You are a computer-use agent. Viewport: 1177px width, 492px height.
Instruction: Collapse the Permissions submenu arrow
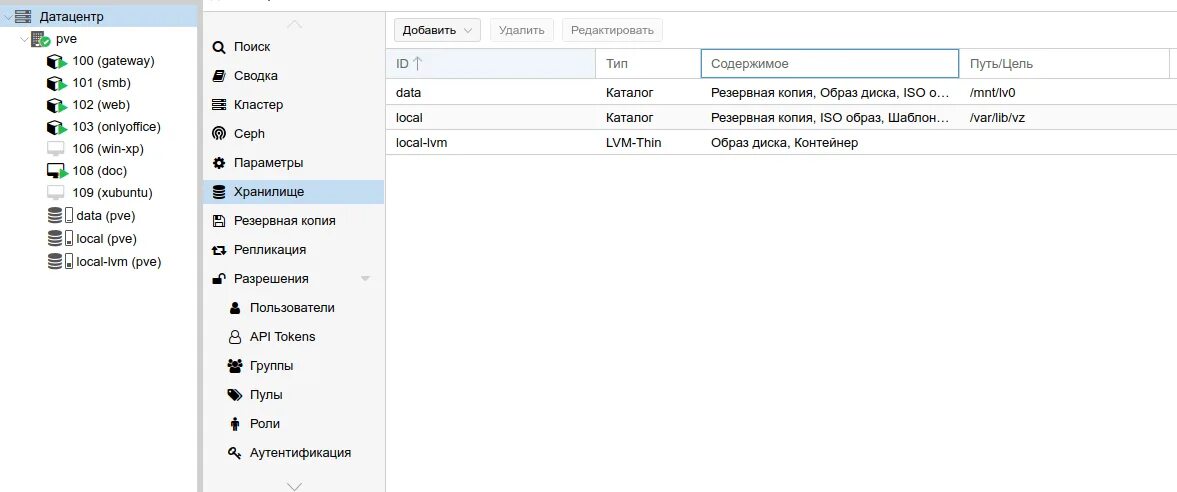tap(365, 279)
